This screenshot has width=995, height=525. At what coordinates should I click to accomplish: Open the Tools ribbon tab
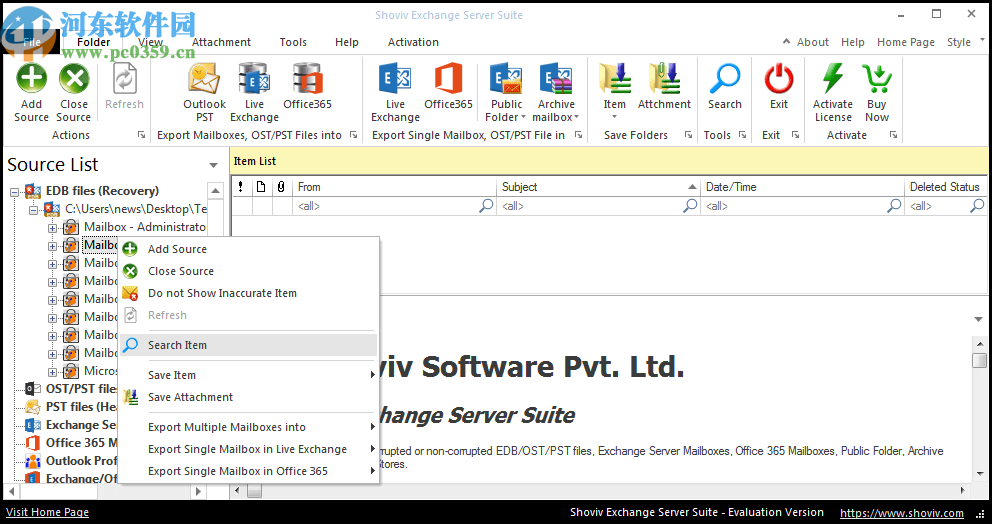coord(293,42)
